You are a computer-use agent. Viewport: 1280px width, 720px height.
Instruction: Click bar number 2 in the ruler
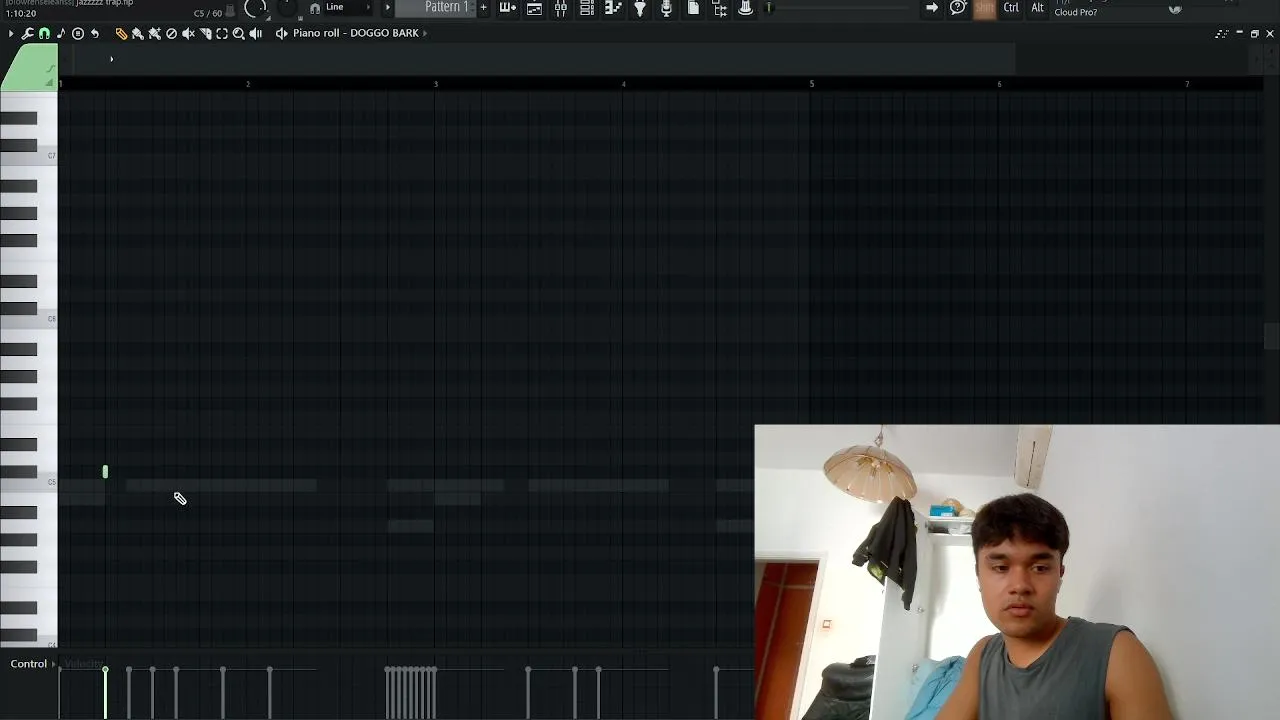(248, 84)
